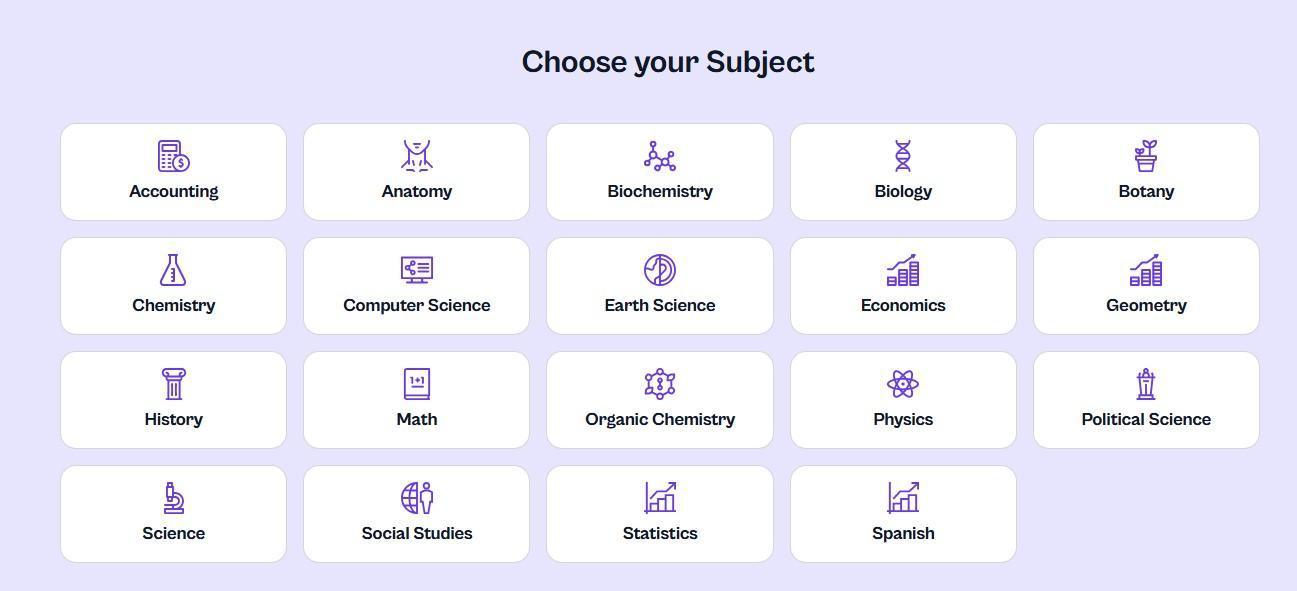Image resolution: width=1297 pixels, height=591 pixels.
Task: Click the flask icon above Chemistry
Action: (173, 269)
